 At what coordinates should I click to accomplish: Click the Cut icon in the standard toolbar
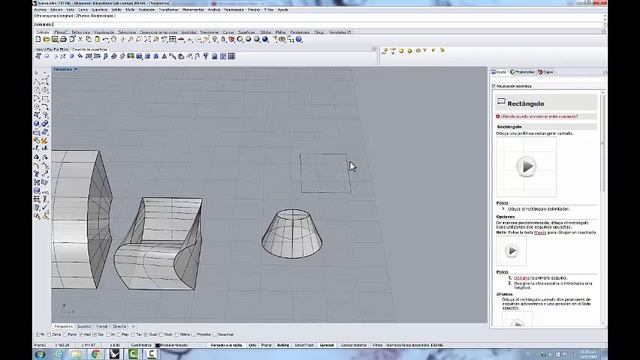pos(80,39)
